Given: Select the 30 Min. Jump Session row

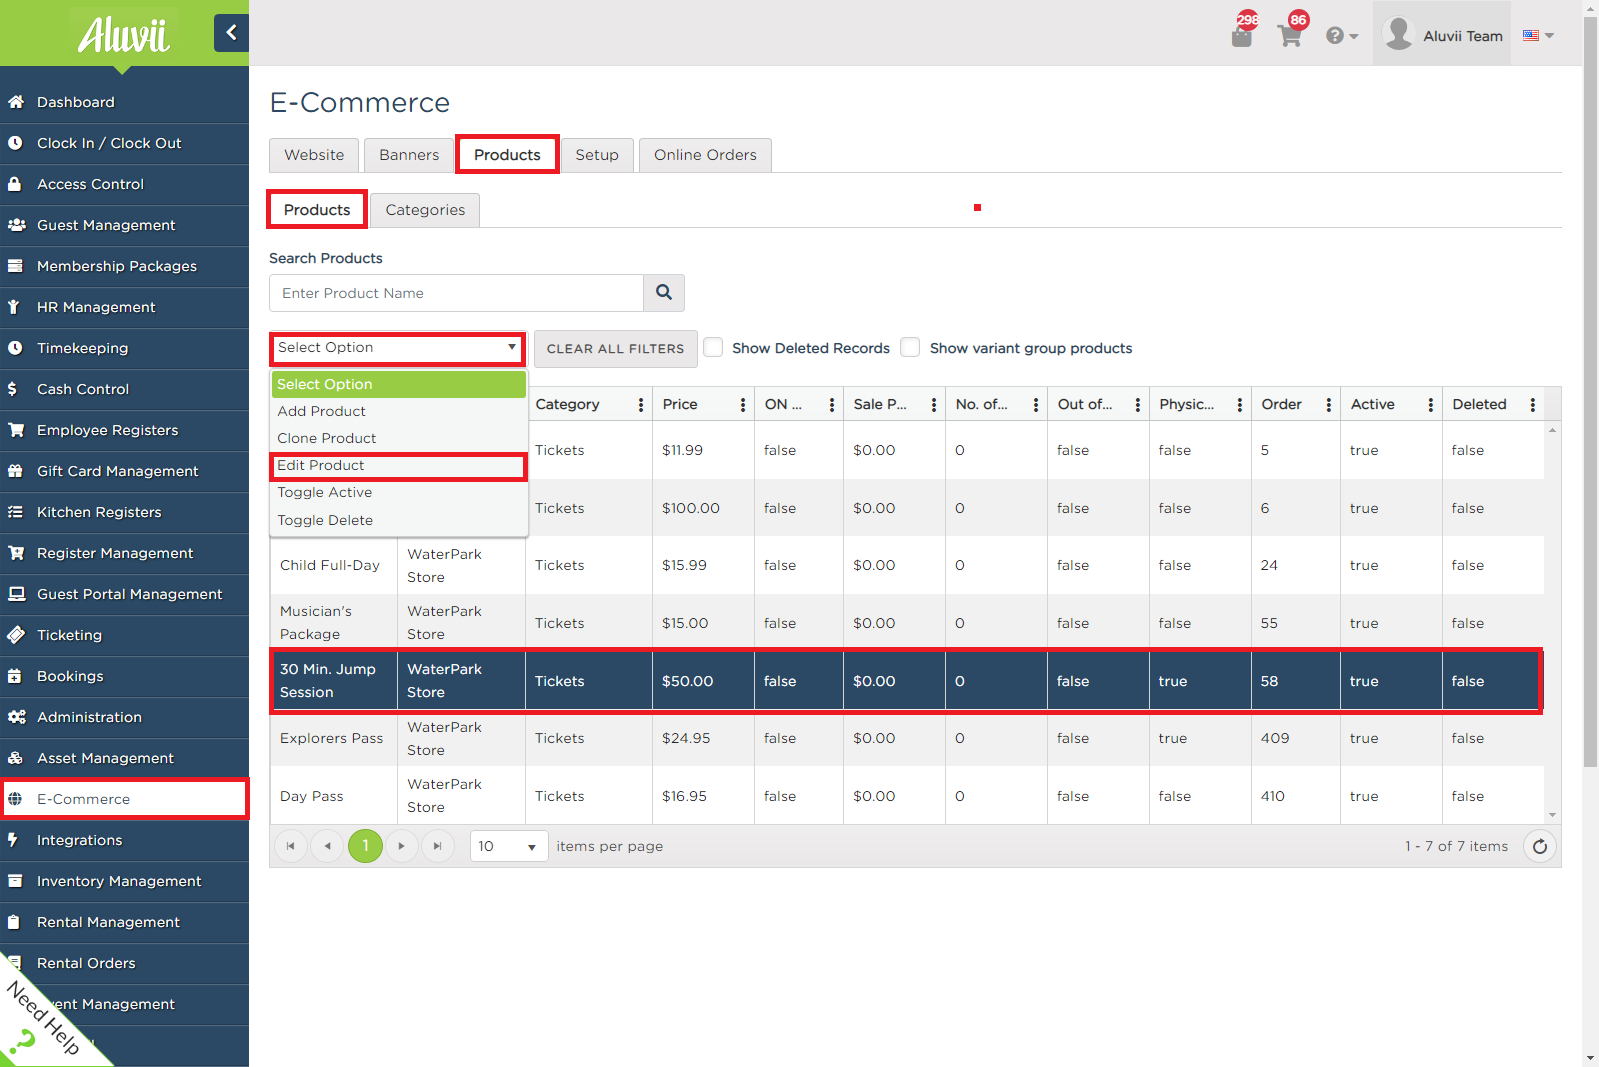Looking at the screenshot, I should 906,681.
